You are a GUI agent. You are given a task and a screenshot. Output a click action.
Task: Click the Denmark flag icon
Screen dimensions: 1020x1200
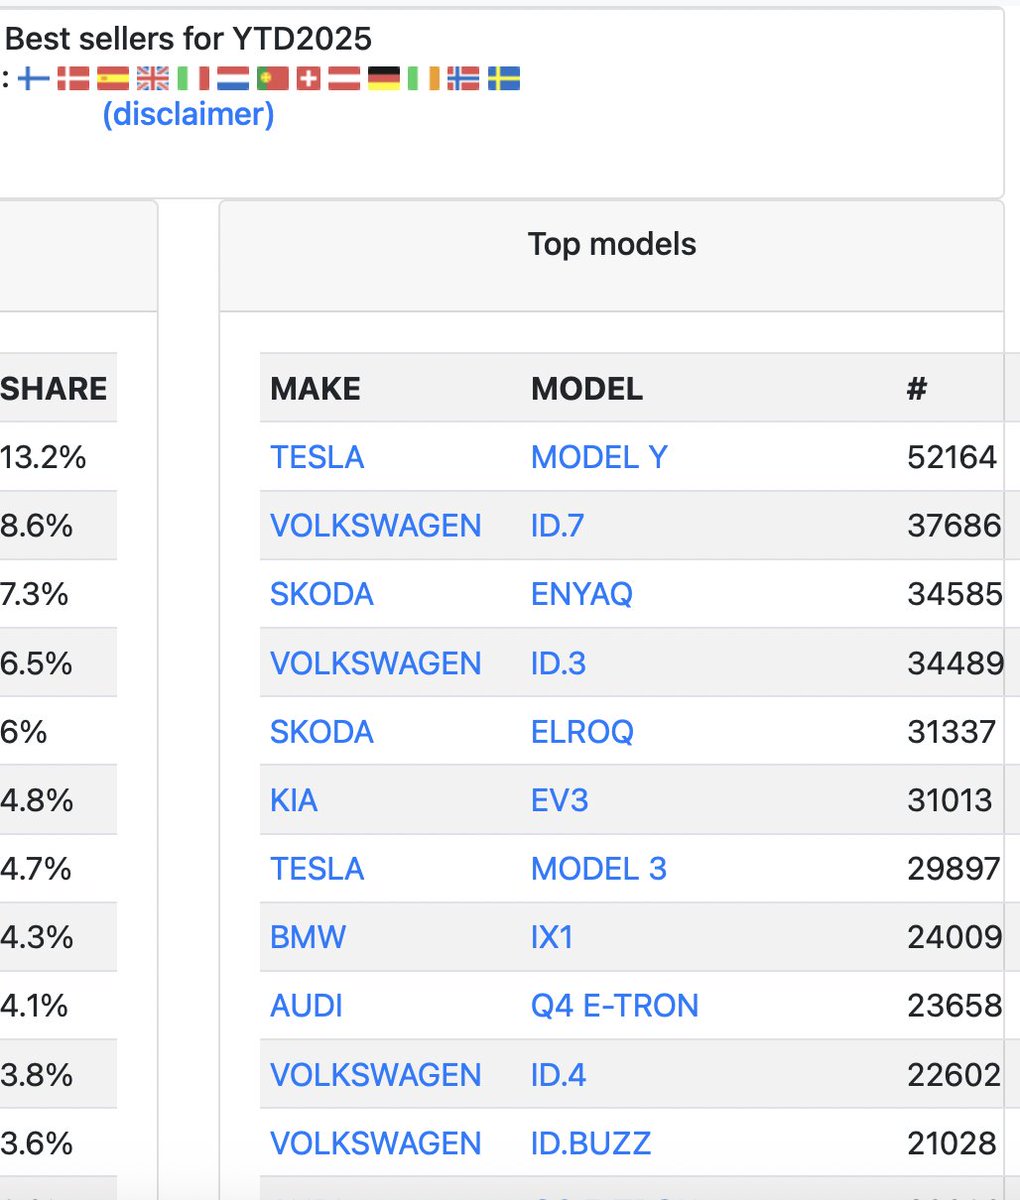pos(73,78)
